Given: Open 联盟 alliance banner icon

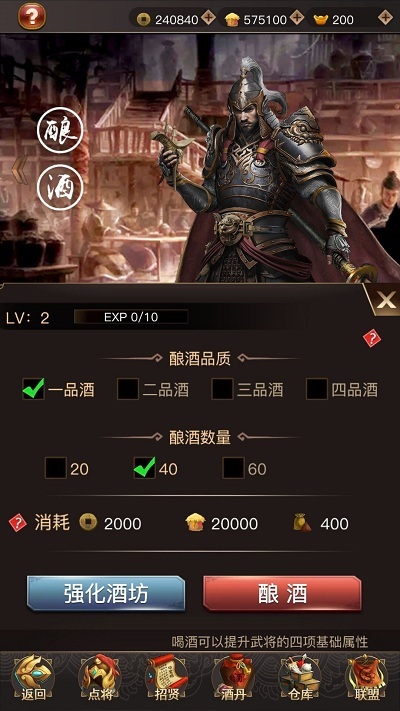Looking at the screenshot, I should point(366,678).
